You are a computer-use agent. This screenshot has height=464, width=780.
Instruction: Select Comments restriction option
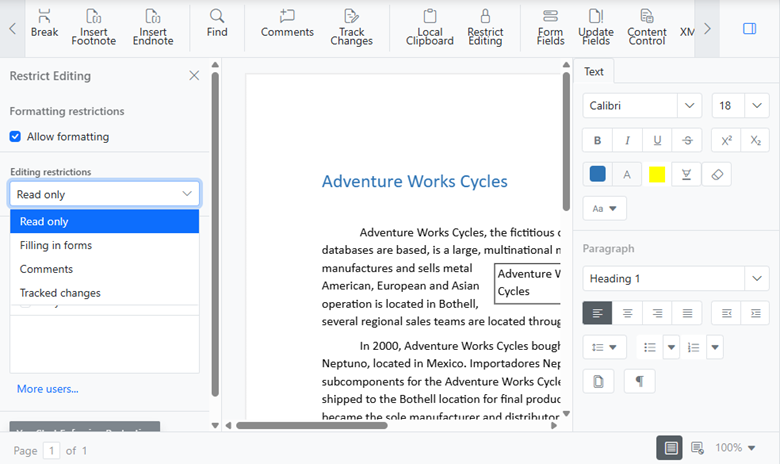104,269
